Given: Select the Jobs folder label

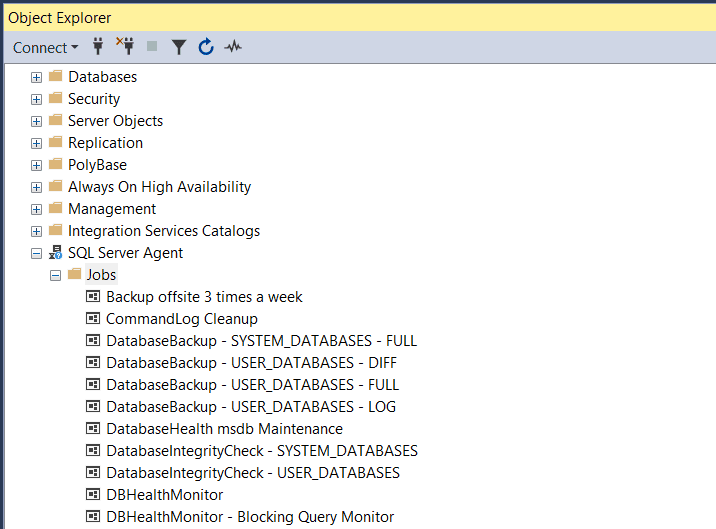Looking at the screenshot, I should pos(101,275).
